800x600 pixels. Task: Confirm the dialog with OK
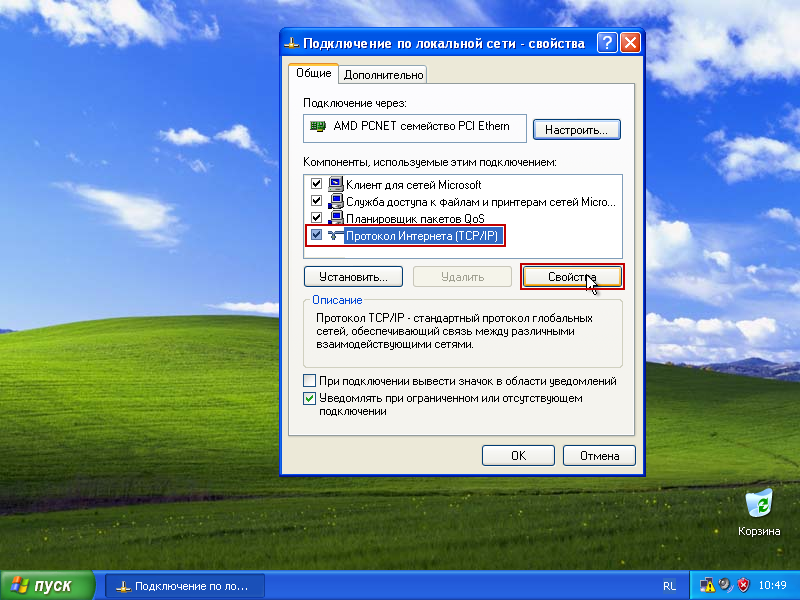click(x=518, y=456)
